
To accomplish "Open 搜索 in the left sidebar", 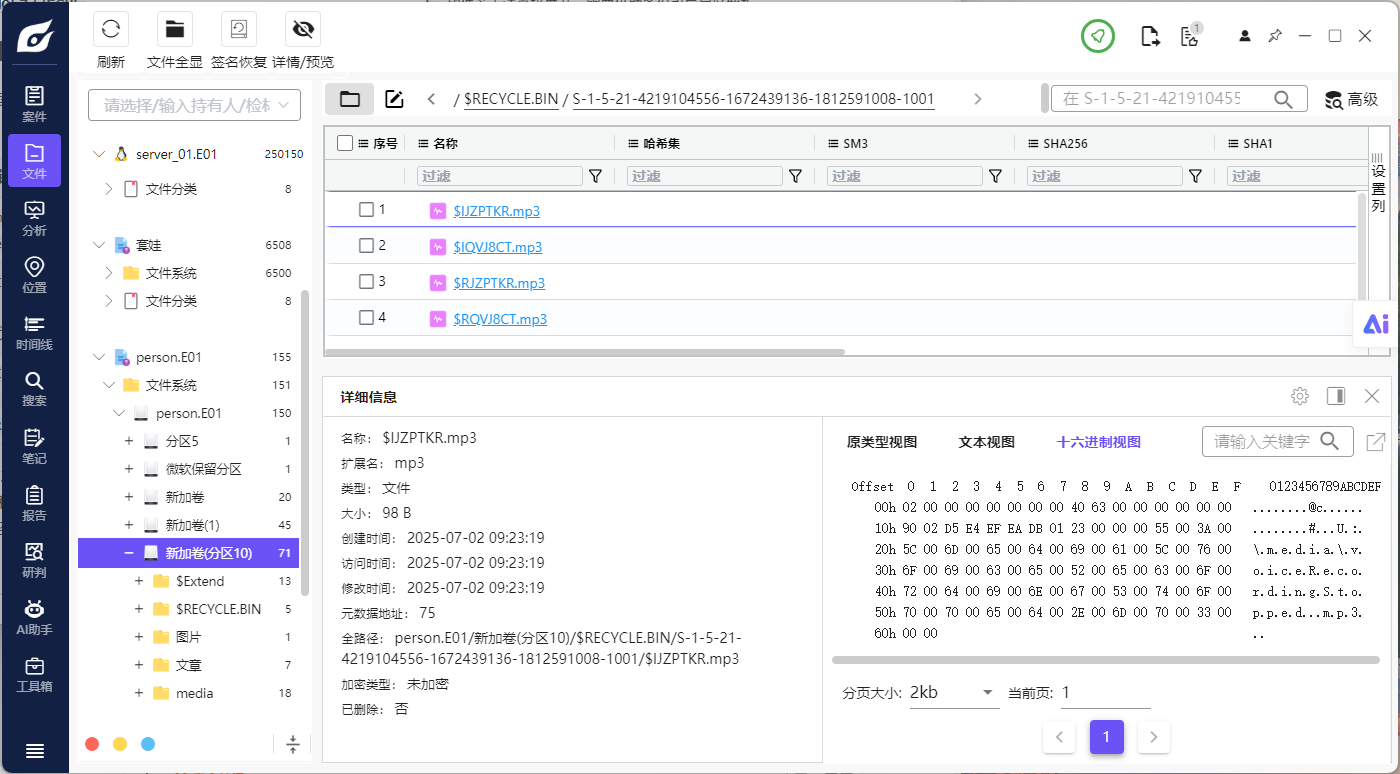I will tap(34, 389).
